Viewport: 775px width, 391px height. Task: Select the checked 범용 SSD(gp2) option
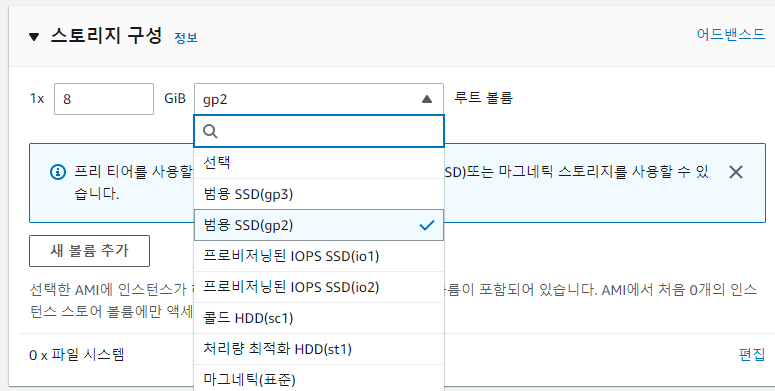[x=319, y=225]
